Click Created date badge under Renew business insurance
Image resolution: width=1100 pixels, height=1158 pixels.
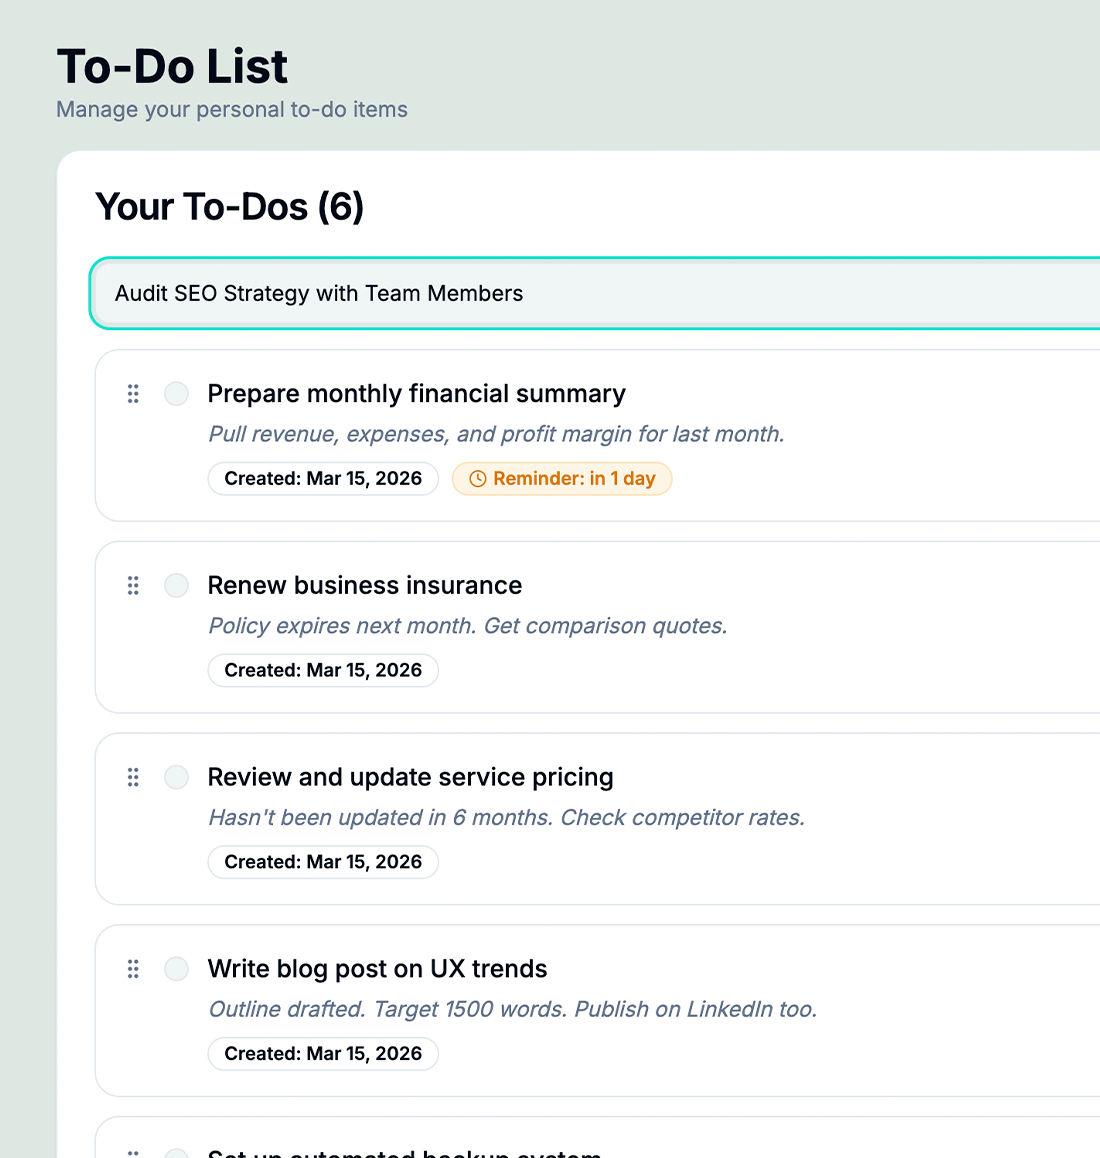pos(323,671)
